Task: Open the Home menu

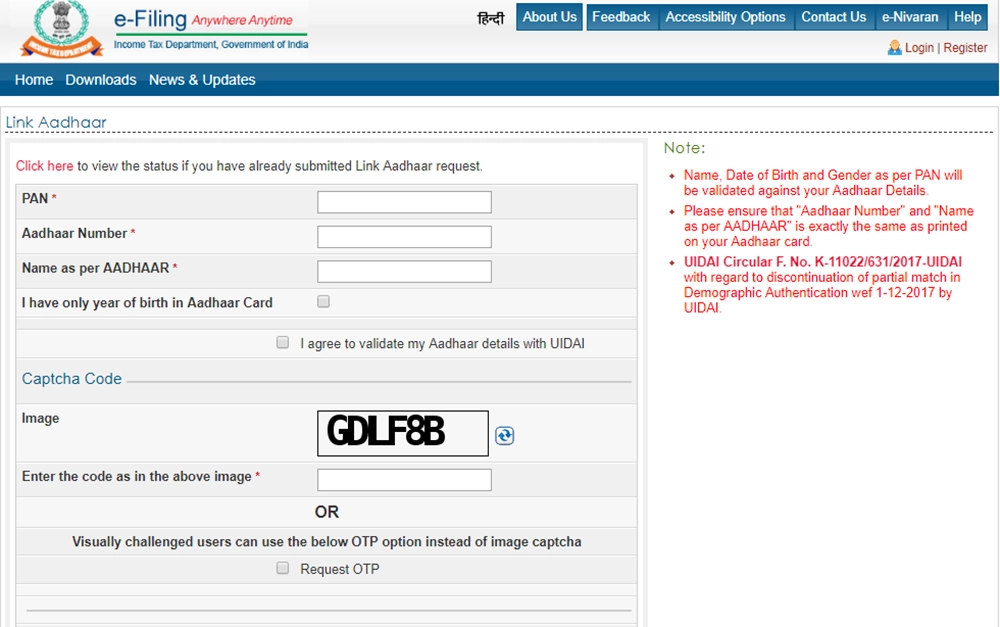Action: click(x=34, y=80)
